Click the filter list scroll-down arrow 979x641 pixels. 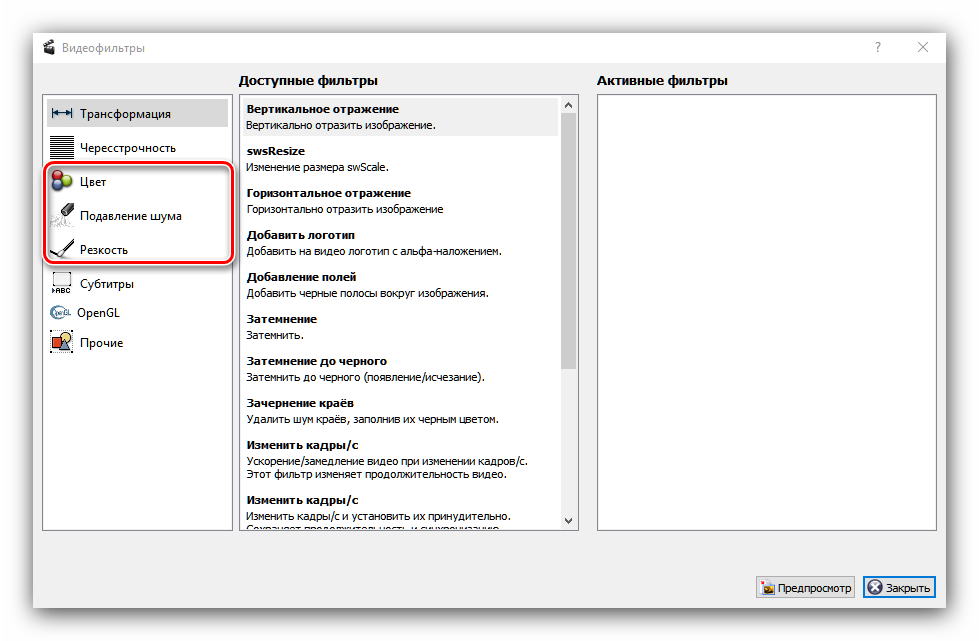569,521
